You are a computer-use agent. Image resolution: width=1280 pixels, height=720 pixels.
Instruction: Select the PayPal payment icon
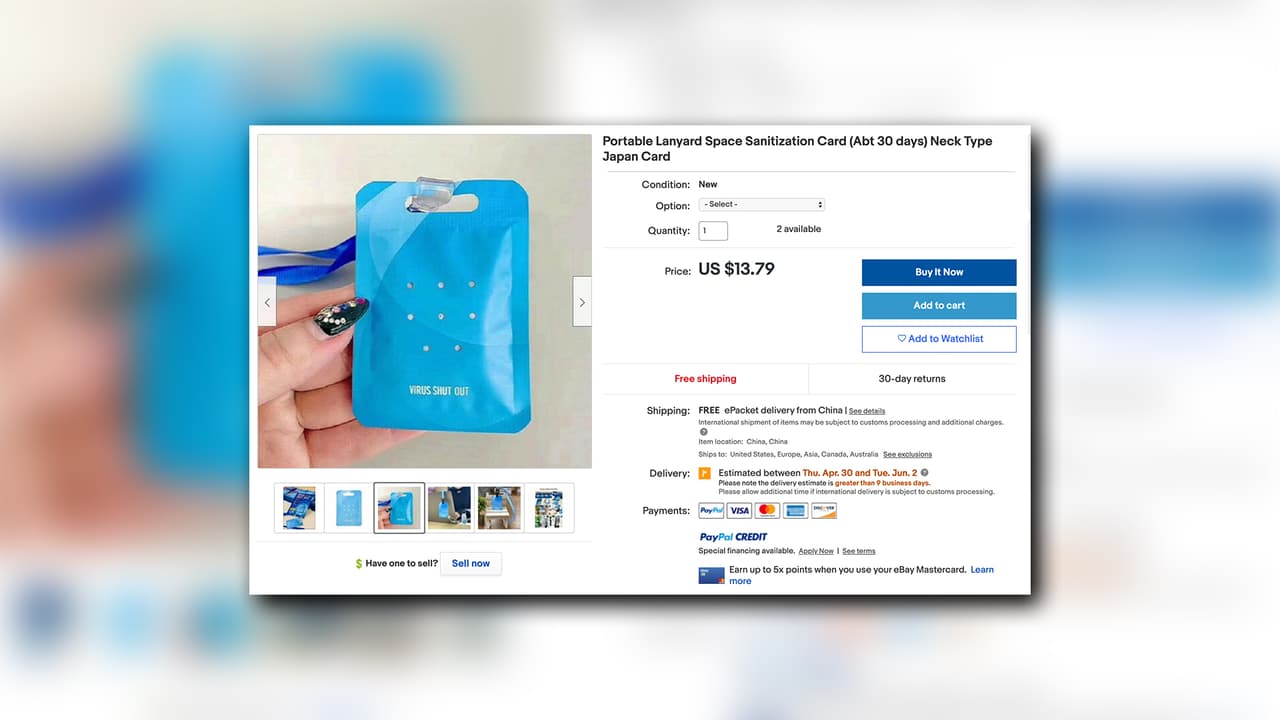[711, 510]
